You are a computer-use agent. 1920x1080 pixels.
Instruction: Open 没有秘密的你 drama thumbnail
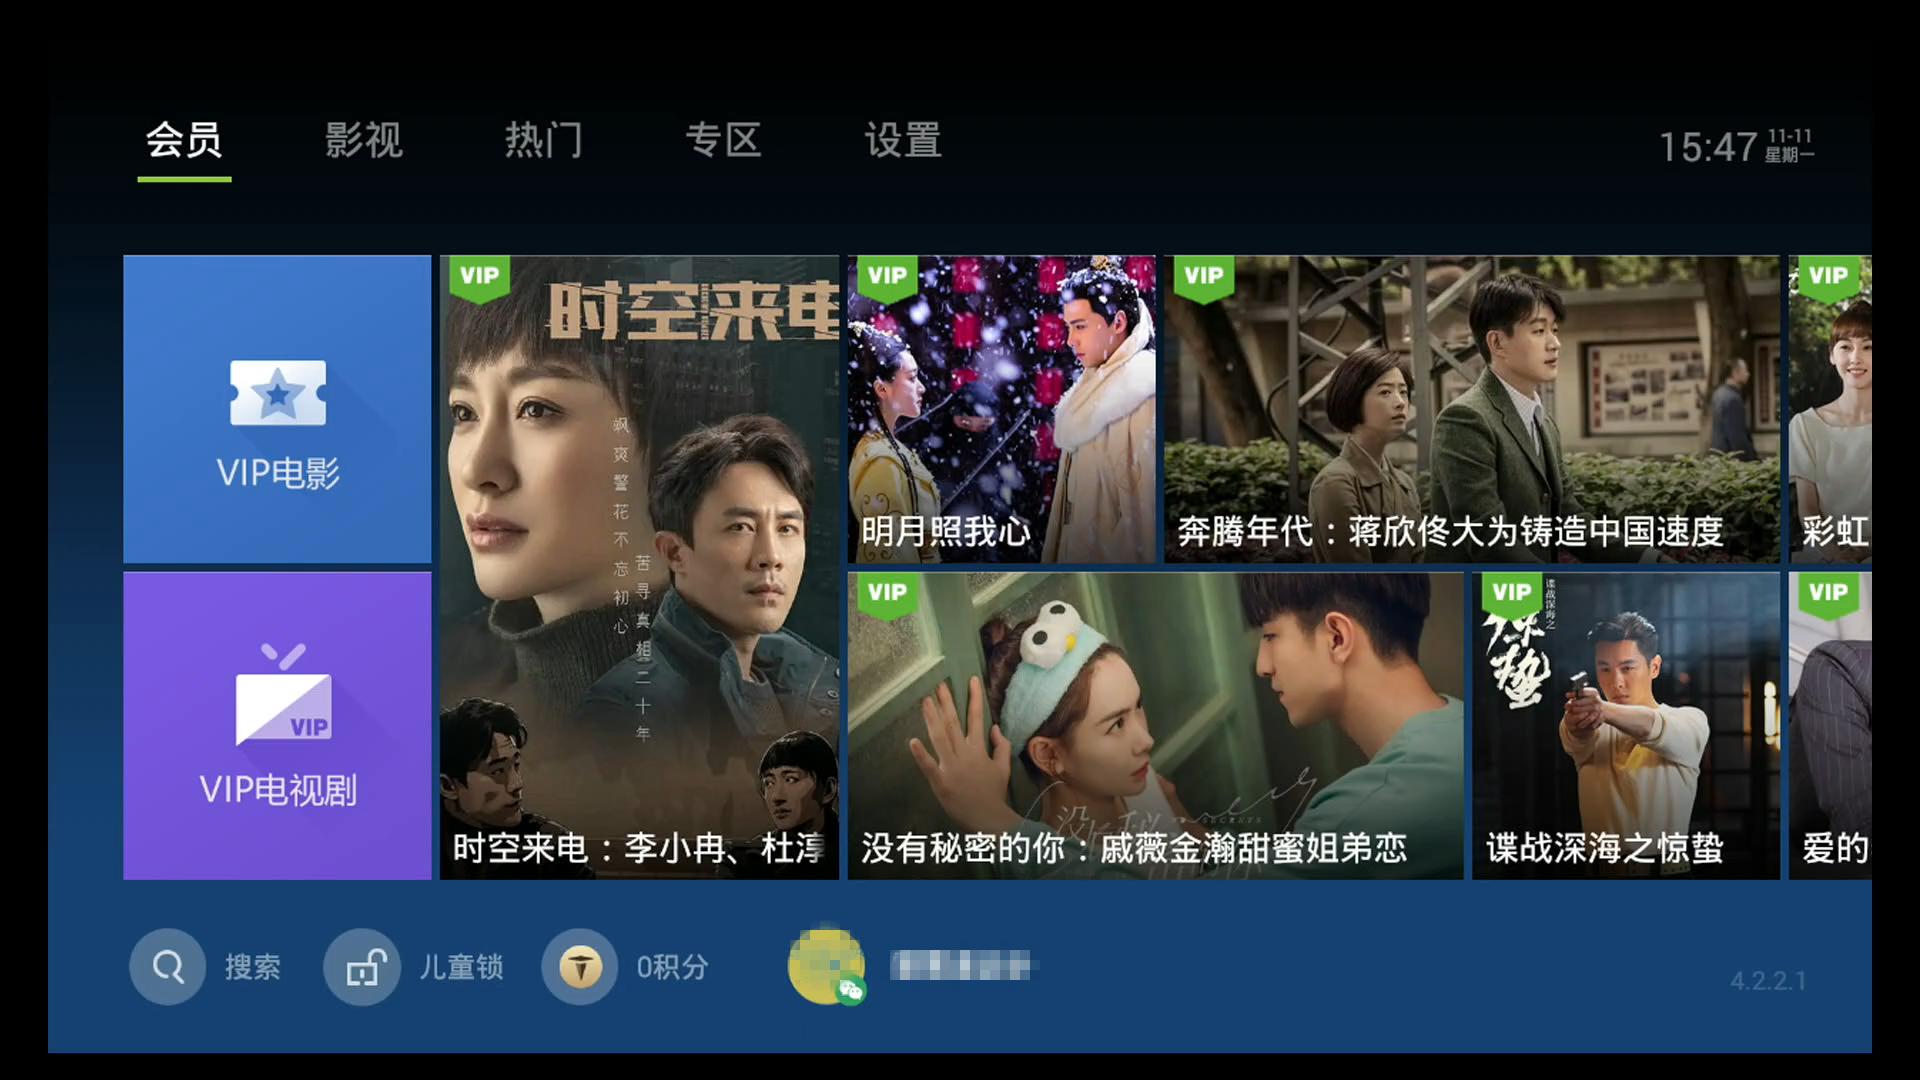tap(1155, 726)
